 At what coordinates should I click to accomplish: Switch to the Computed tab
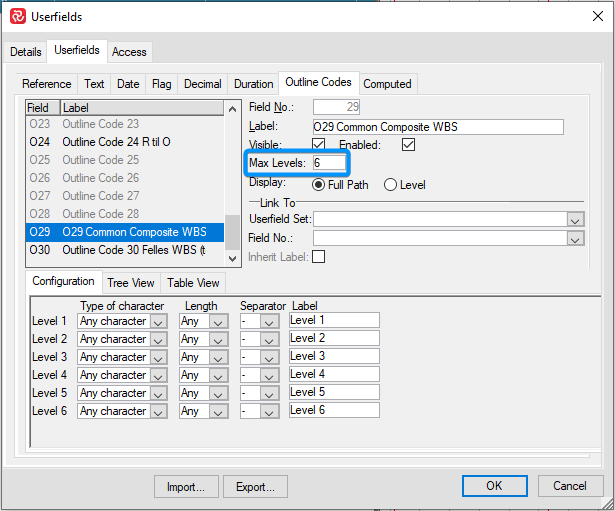pos(387,84)
